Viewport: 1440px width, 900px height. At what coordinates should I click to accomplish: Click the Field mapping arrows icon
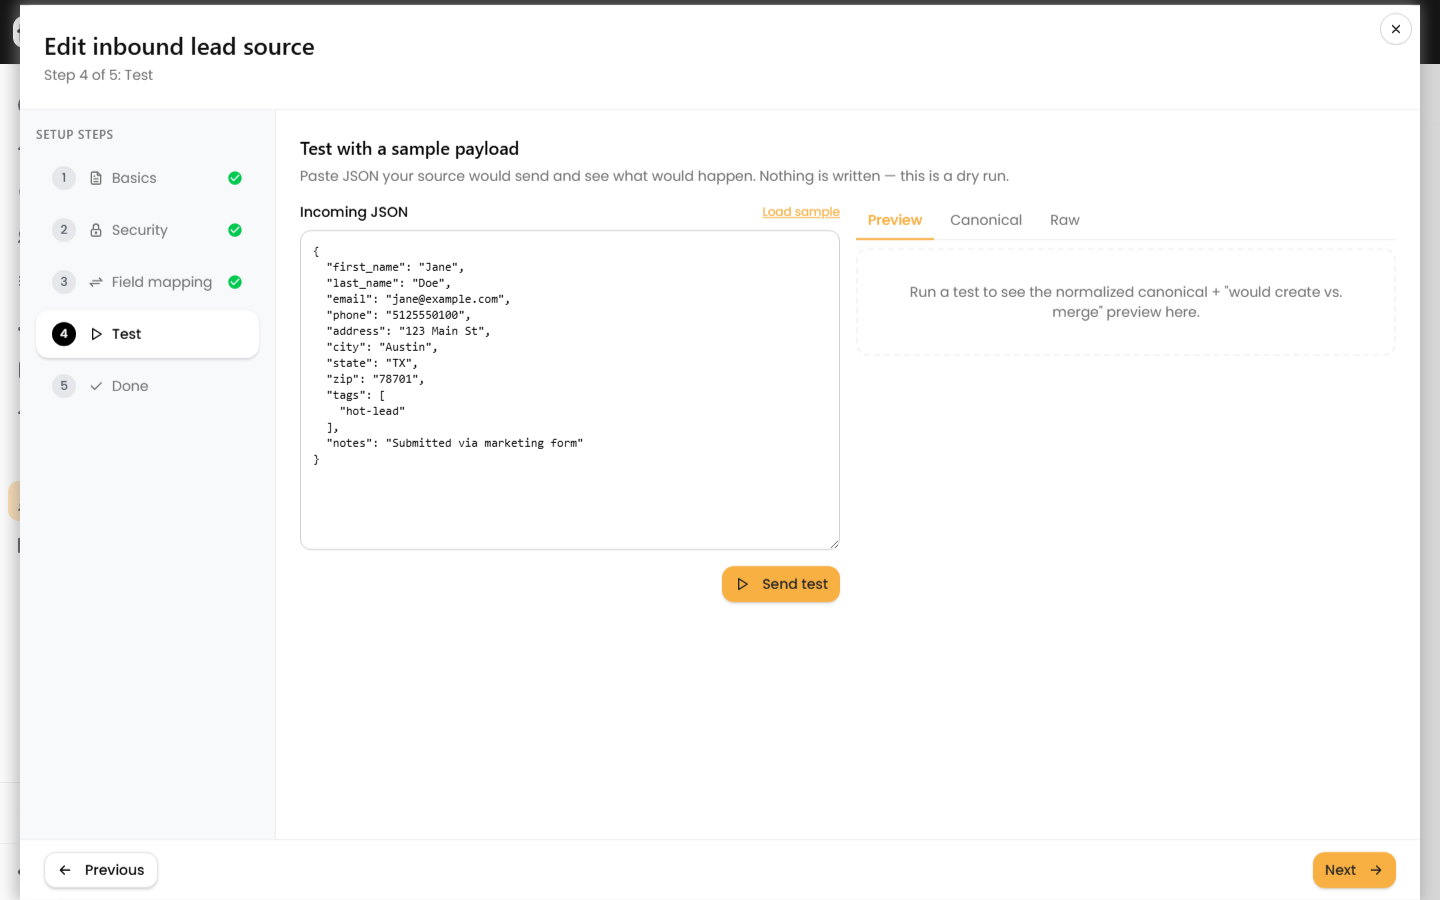[96, 282]
